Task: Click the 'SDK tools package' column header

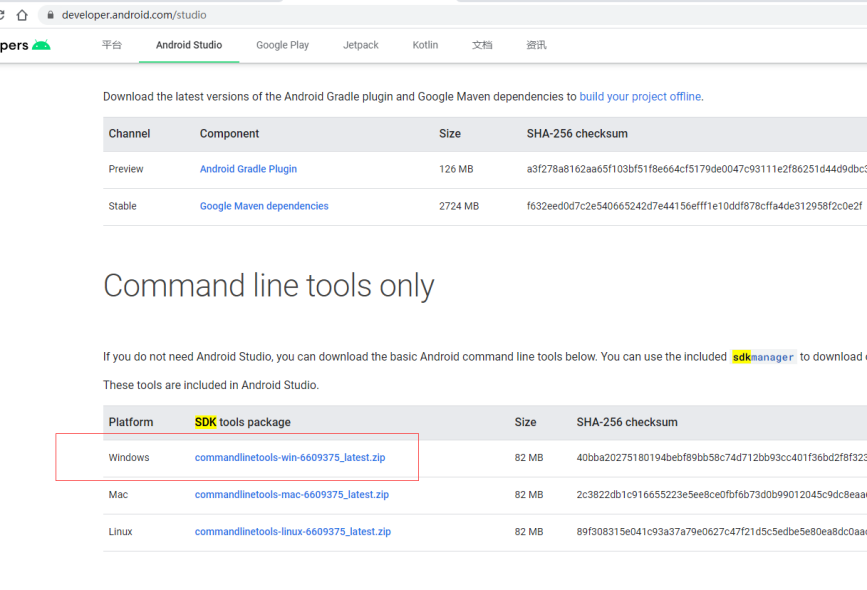Action: (x=242, y=422)
